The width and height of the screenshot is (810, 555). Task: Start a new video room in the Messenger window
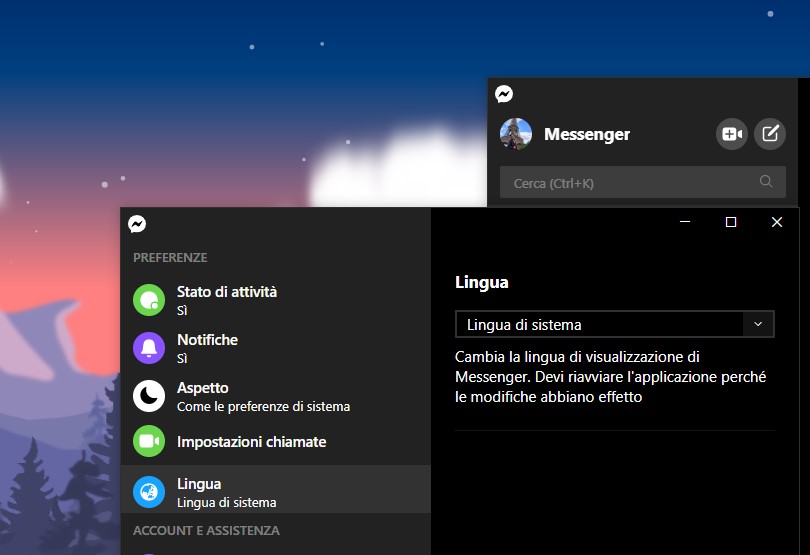[x=731, y=134]
